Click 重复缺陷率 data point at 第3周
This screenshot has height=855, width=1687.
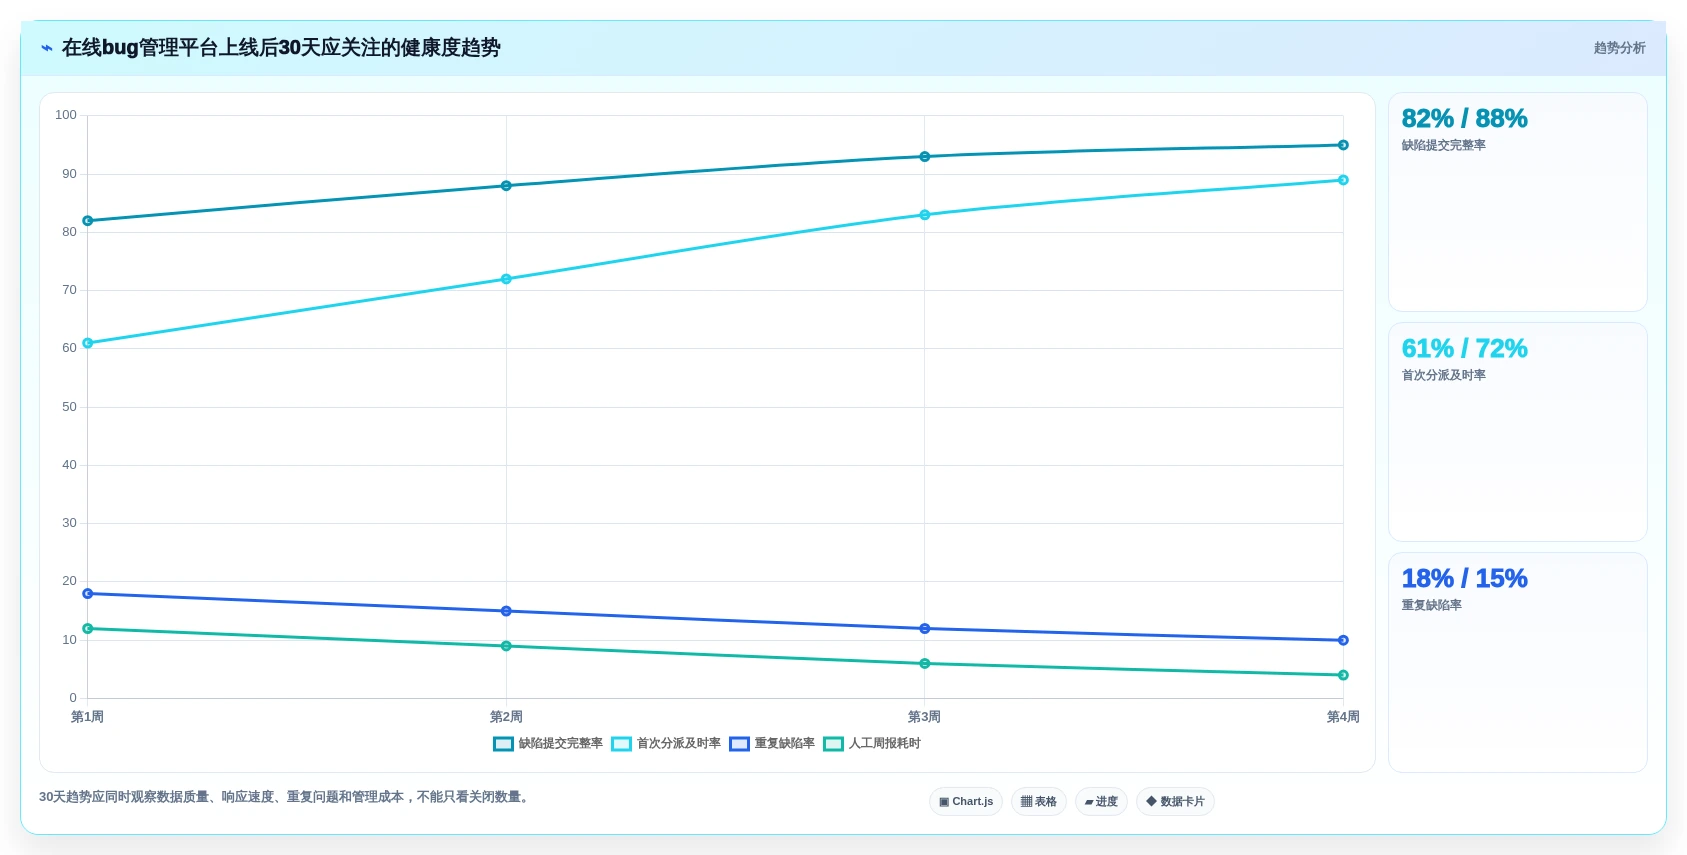(925, 629)
